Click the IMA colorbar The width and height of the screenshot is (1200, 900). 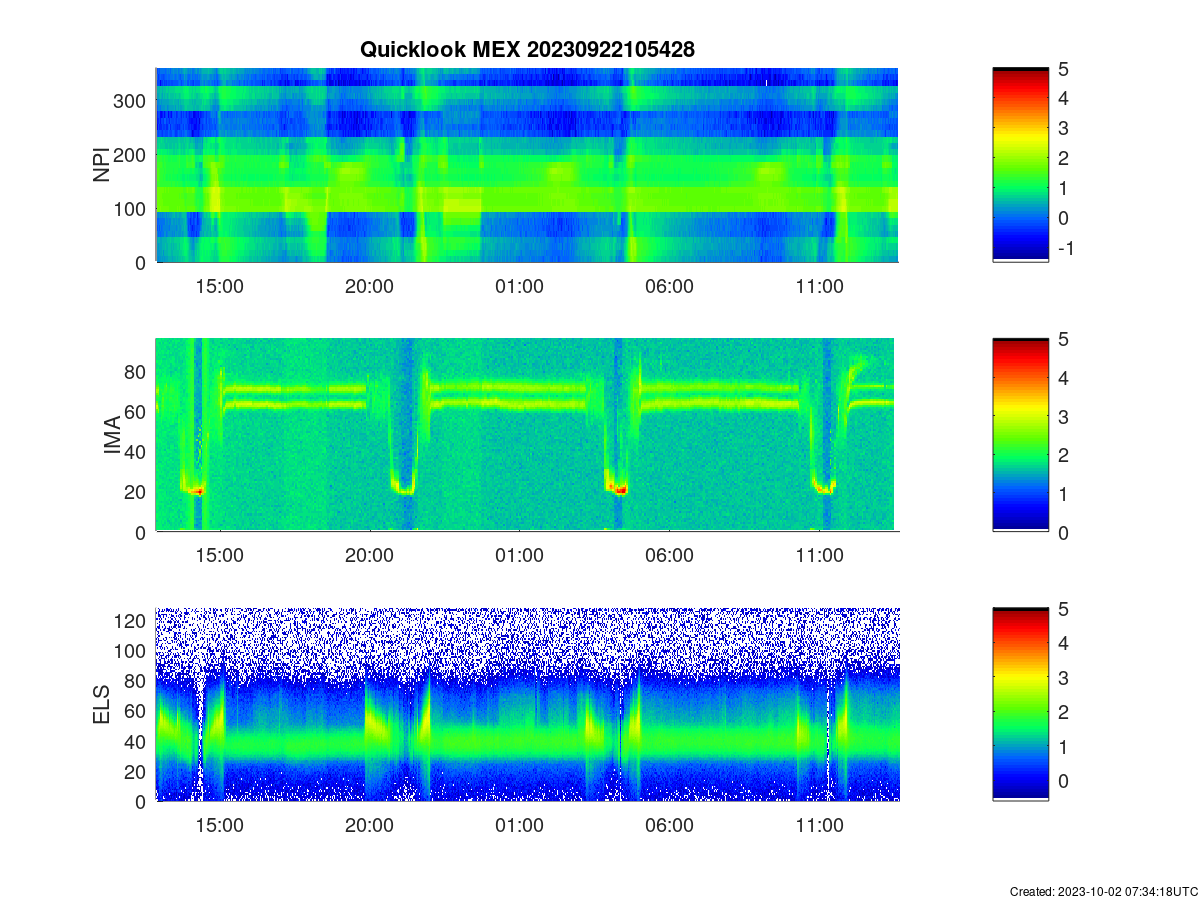pyautogui.click(x=1020, y=435)
